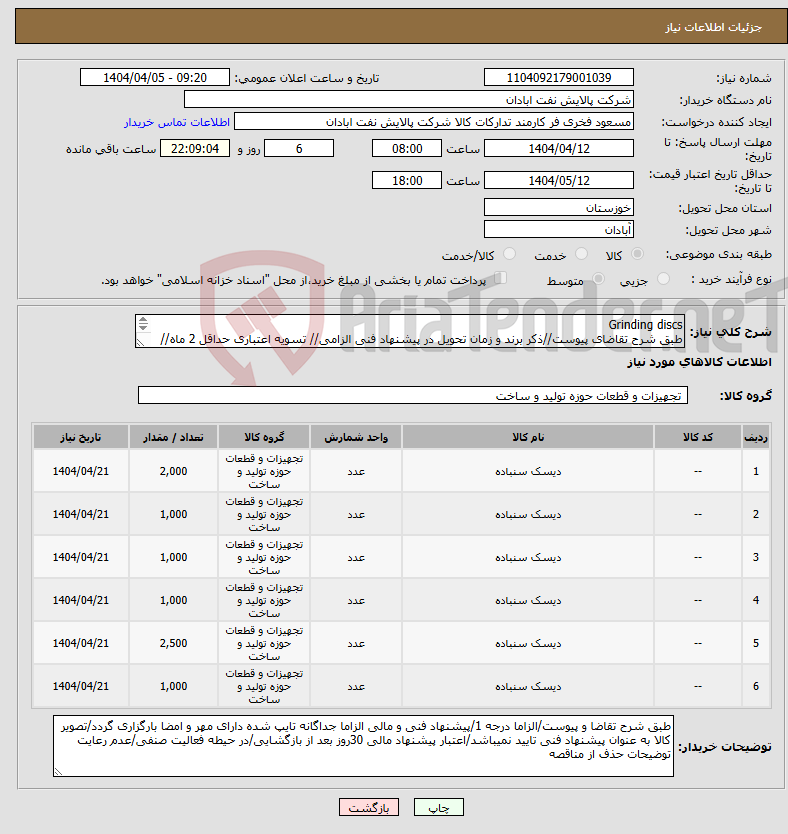Click need date 1404/04/21 in row 2
788x834 pixels.
(x=80, y=514)
